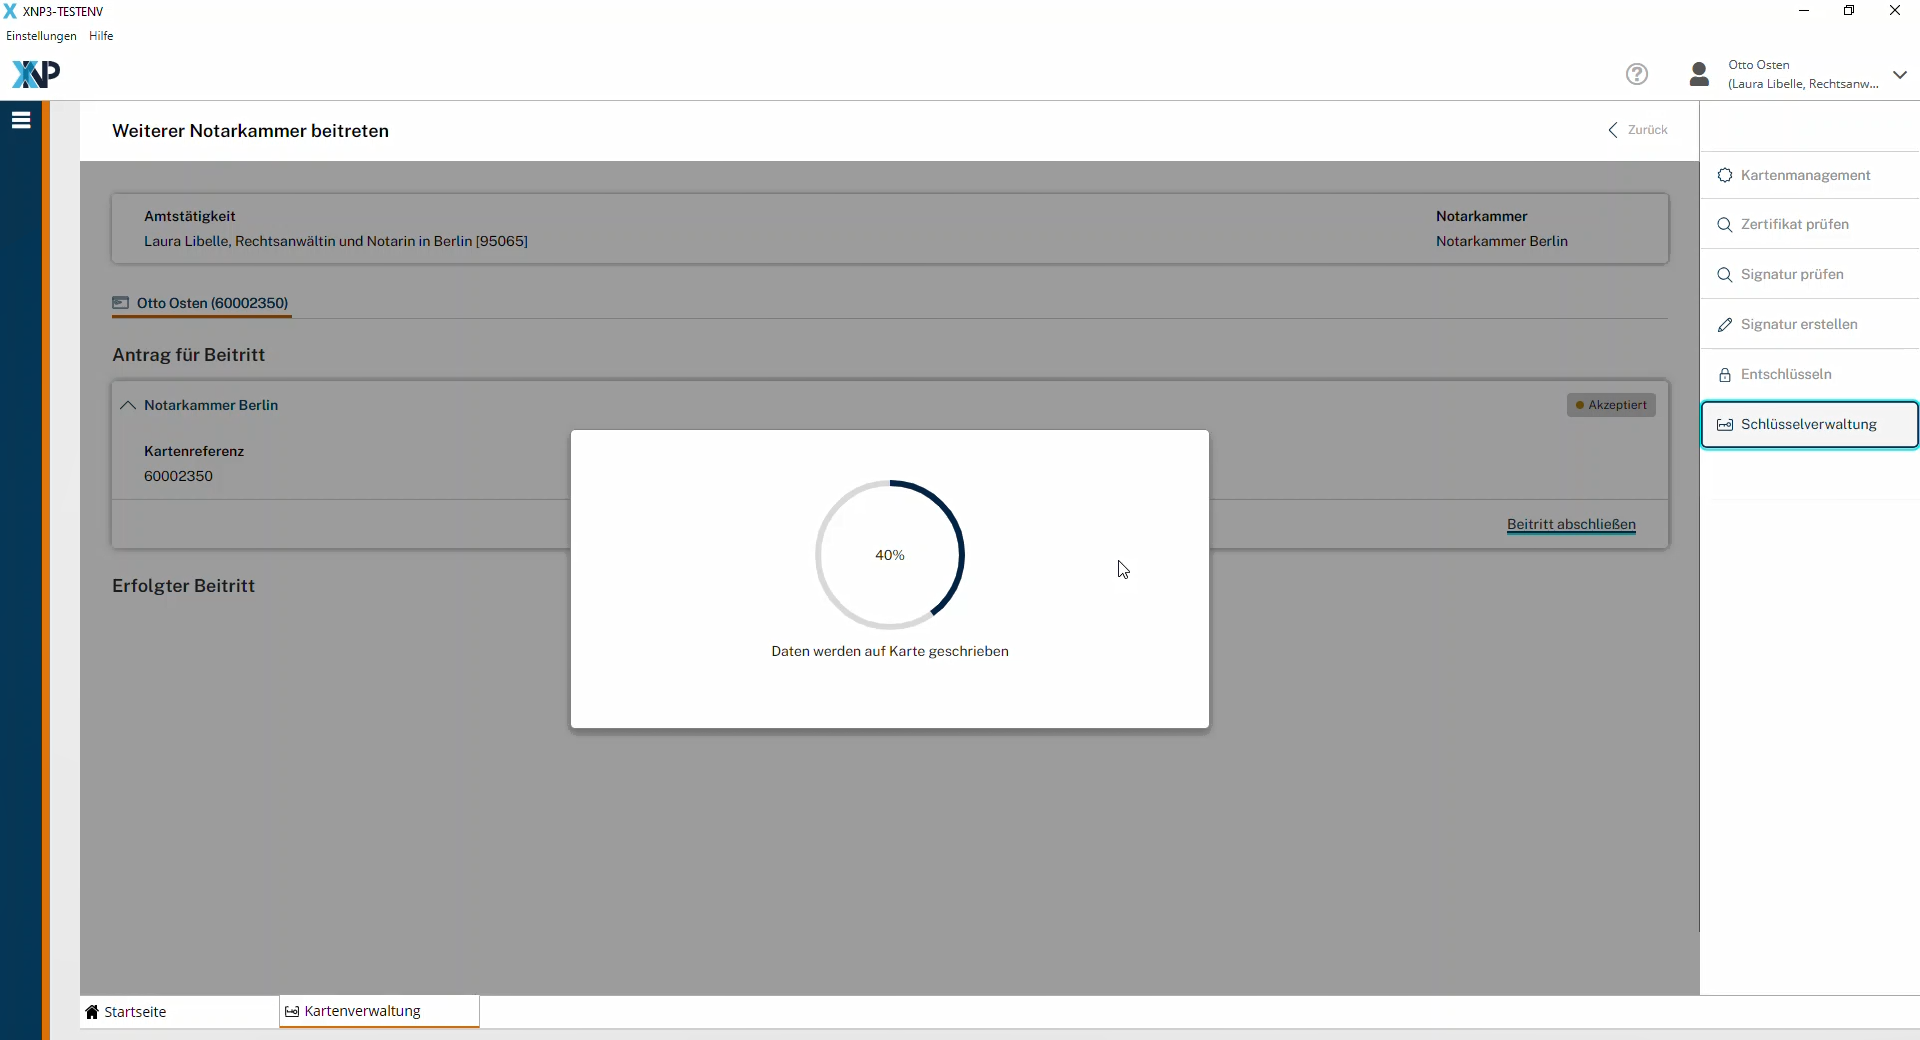This screenshot has width=1920, height=1040.
Task: Minimize the XNP3-TESTENV window
Action: click(x=1804, y=11)
